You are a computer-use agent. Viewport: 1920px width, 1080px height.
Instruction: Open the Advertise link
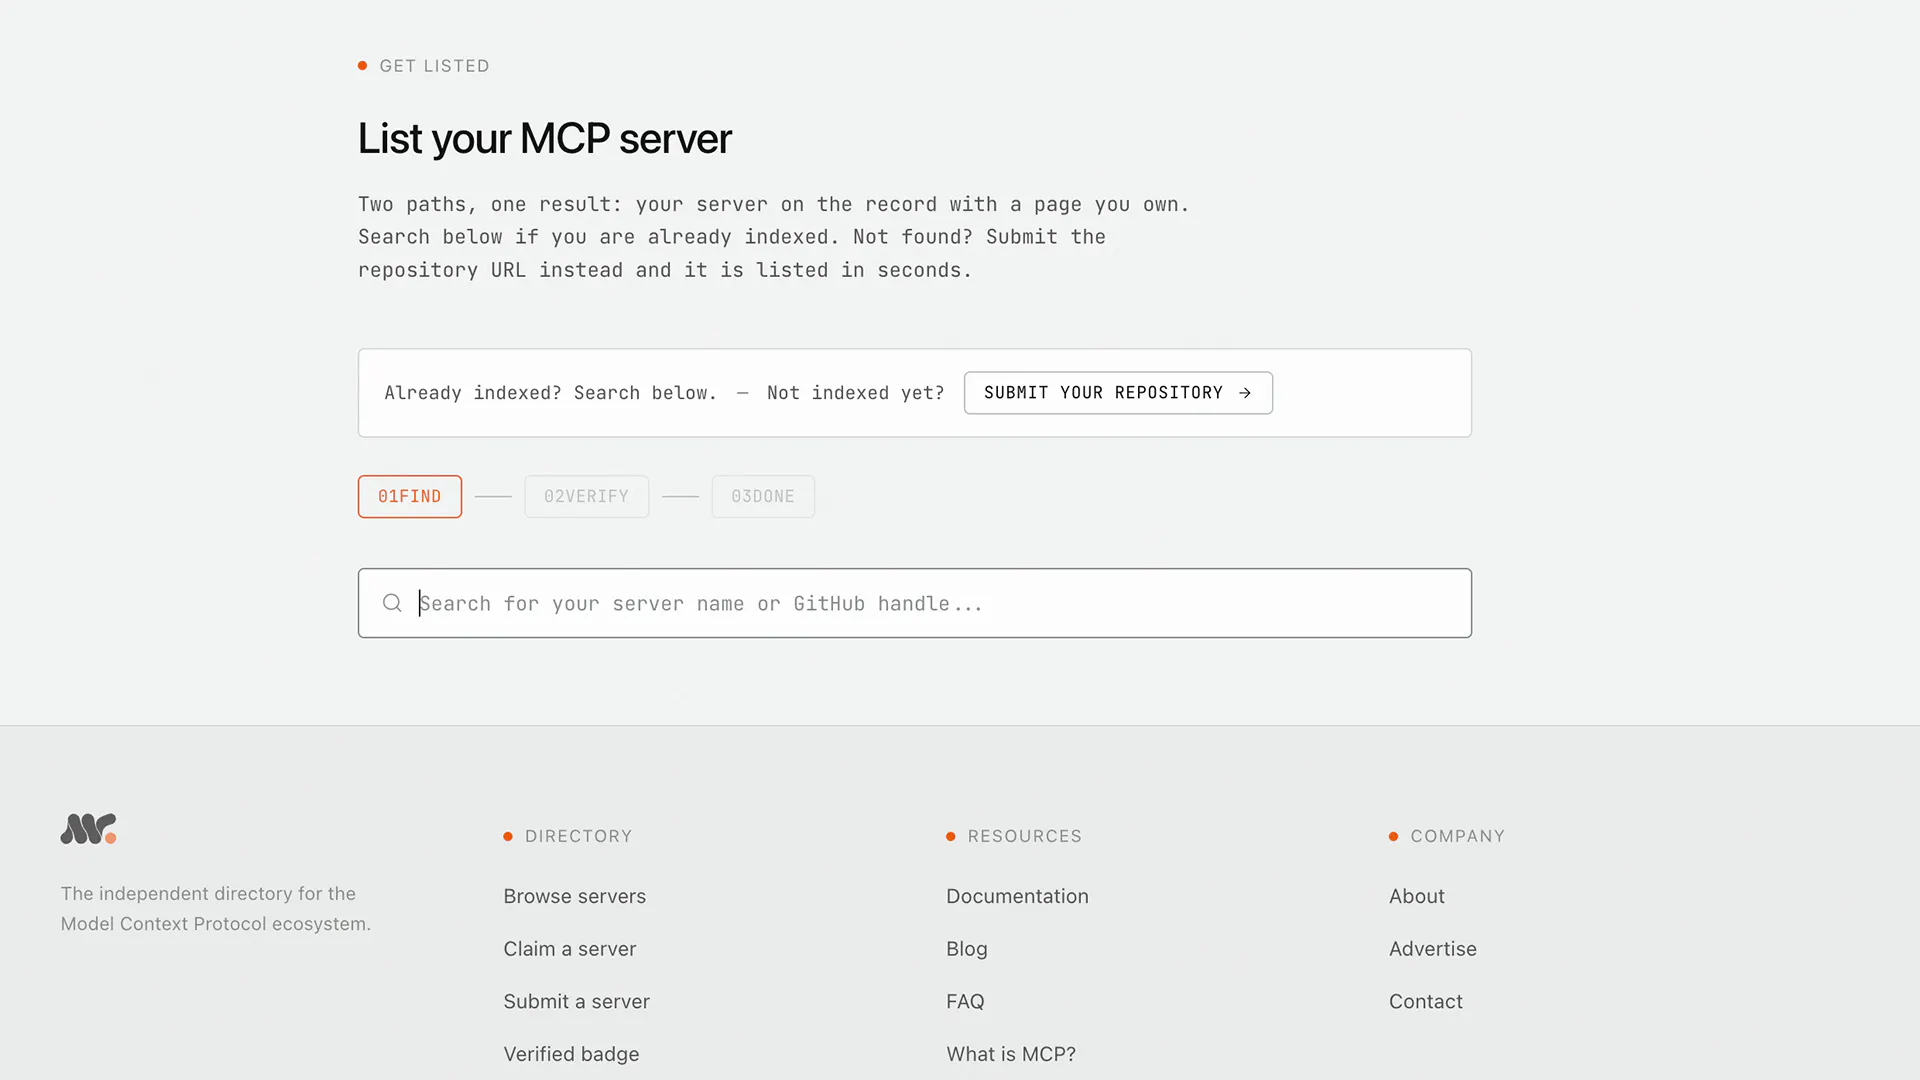1433,949
